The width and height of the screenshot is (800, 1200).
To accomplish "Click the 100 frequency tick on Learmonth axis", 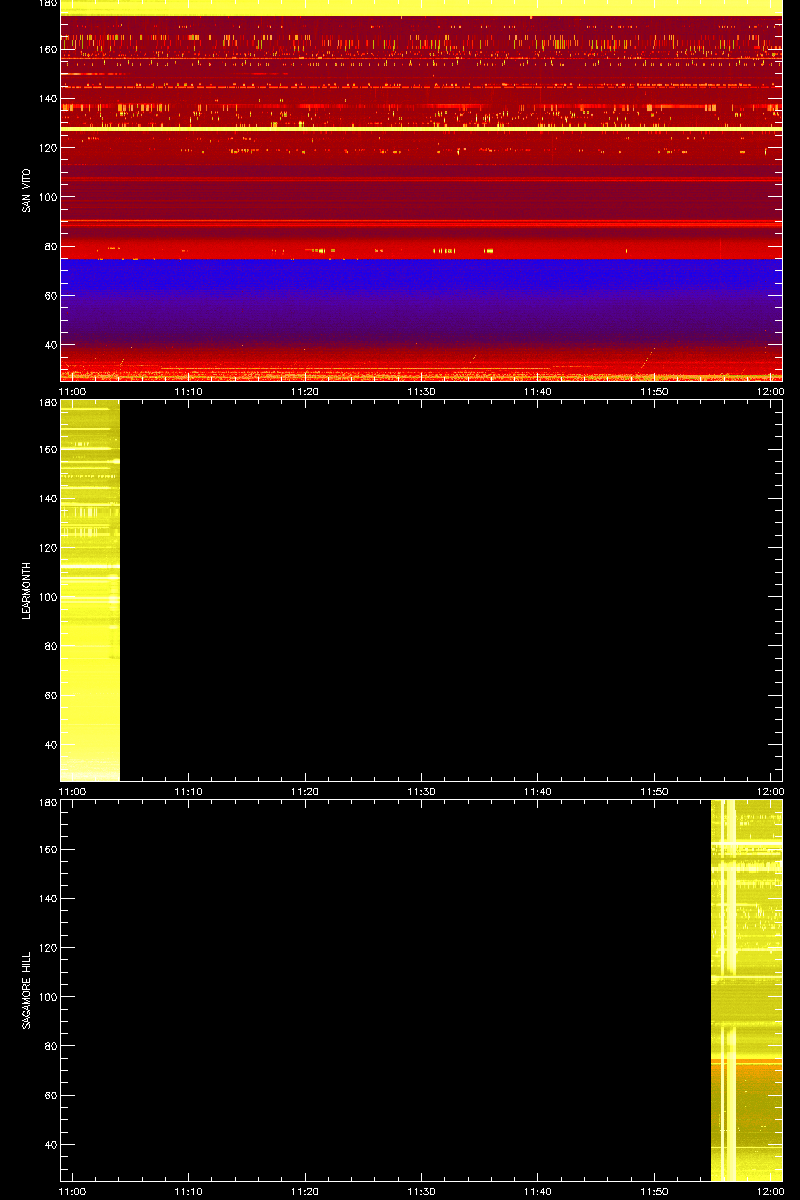I will pyautogui.click(x=47, y=597).
